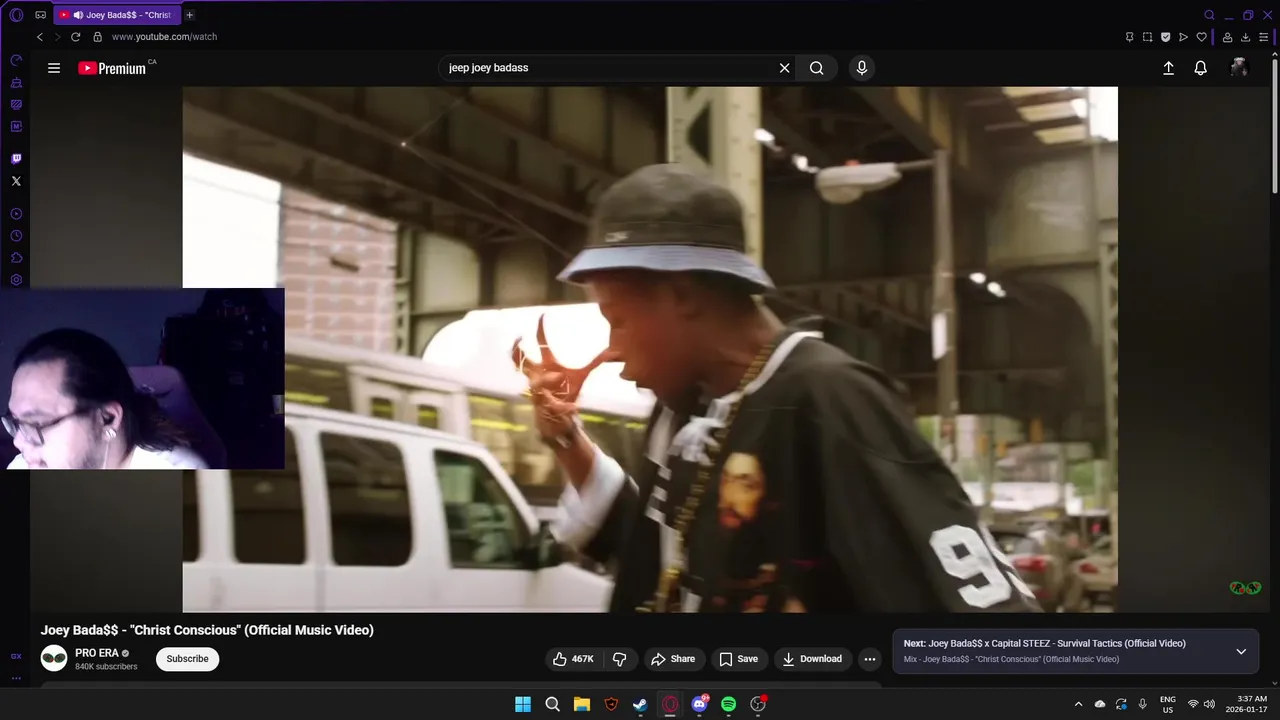Clear the search box with X
The image size is (1280, 720).
pyautogui.click(x=784, y=68)
